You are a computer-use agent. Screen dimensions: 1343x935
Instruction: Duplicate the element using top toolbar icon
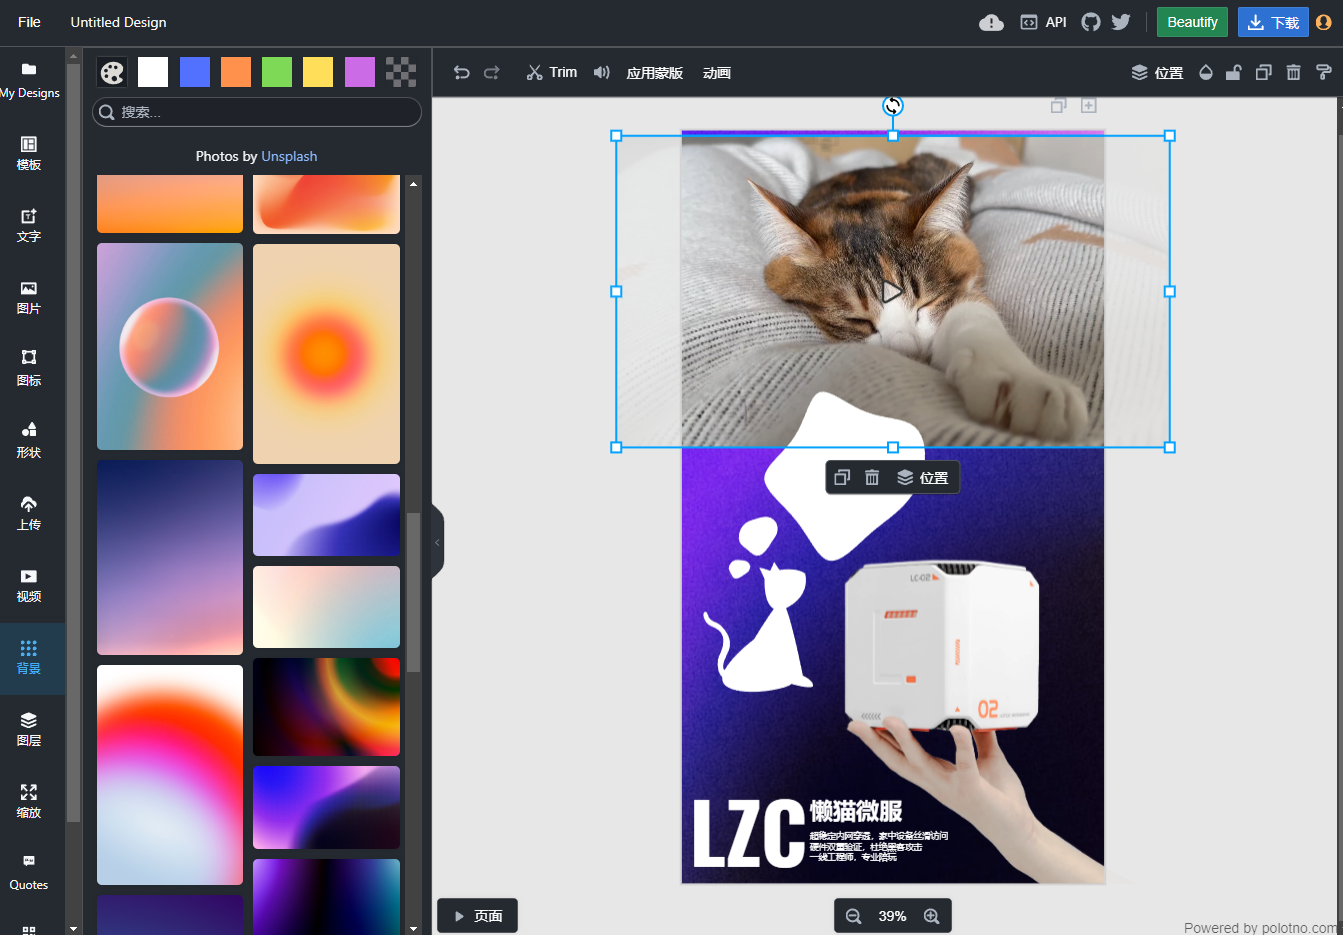click(1264, 72)
